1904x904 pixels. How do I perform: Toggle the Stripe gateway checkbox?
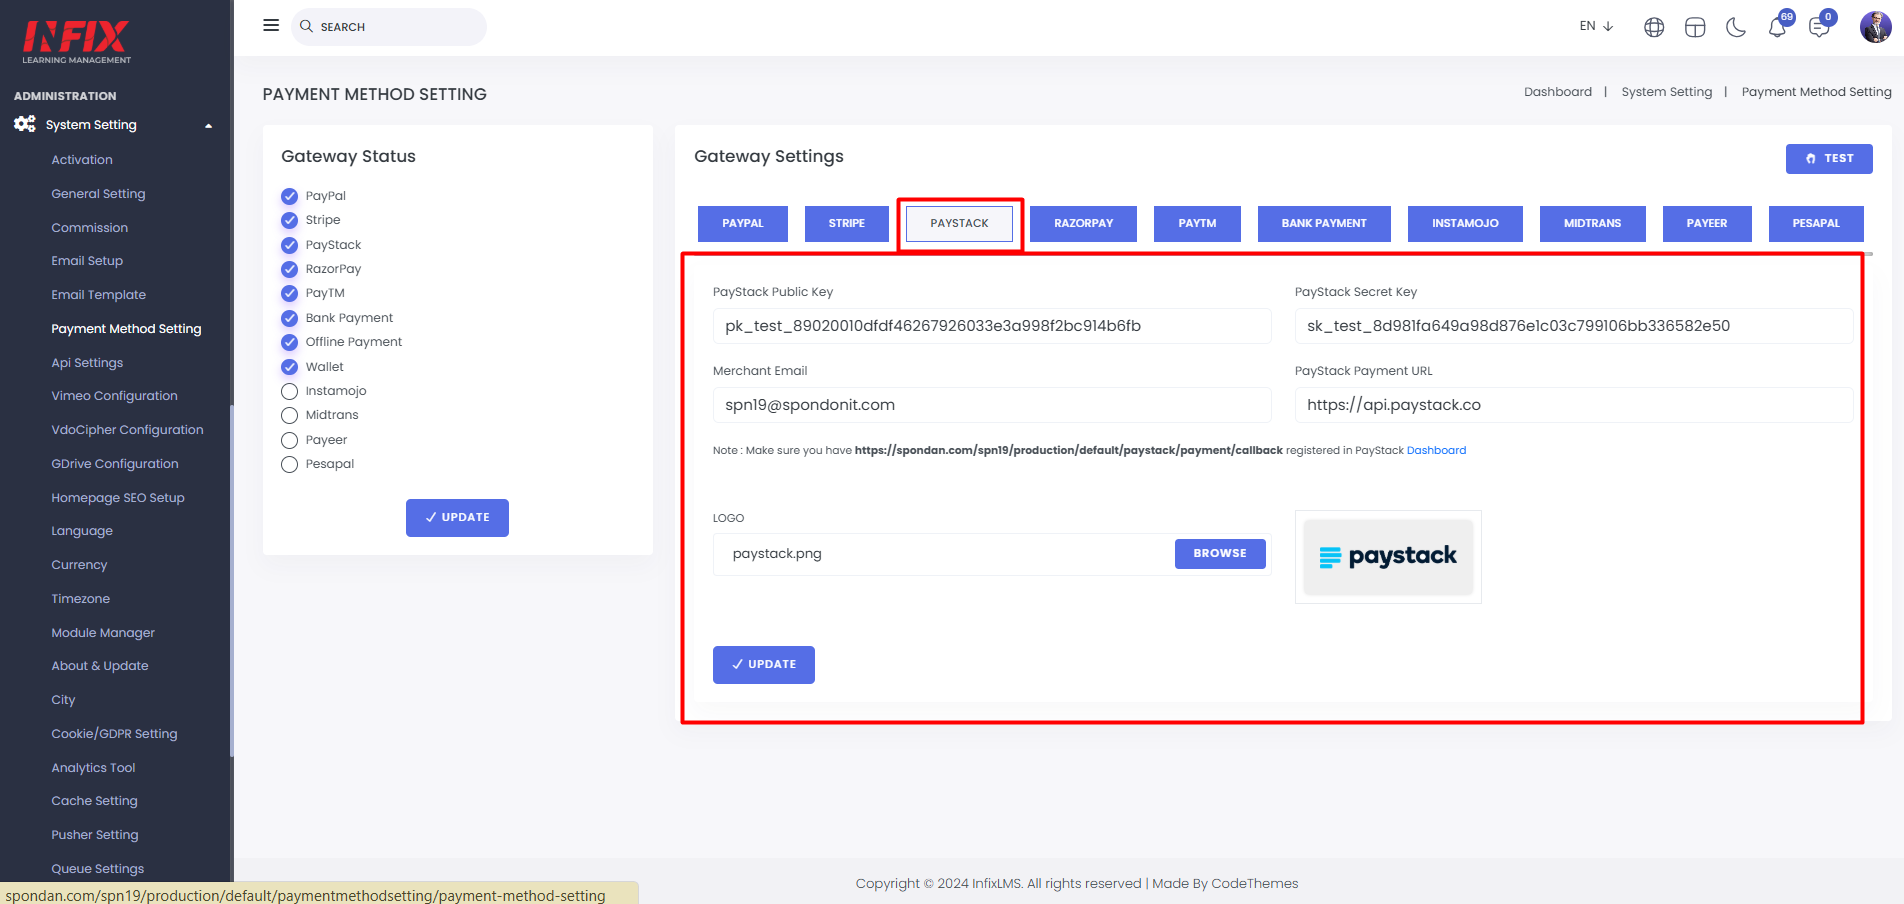[289, 220]
